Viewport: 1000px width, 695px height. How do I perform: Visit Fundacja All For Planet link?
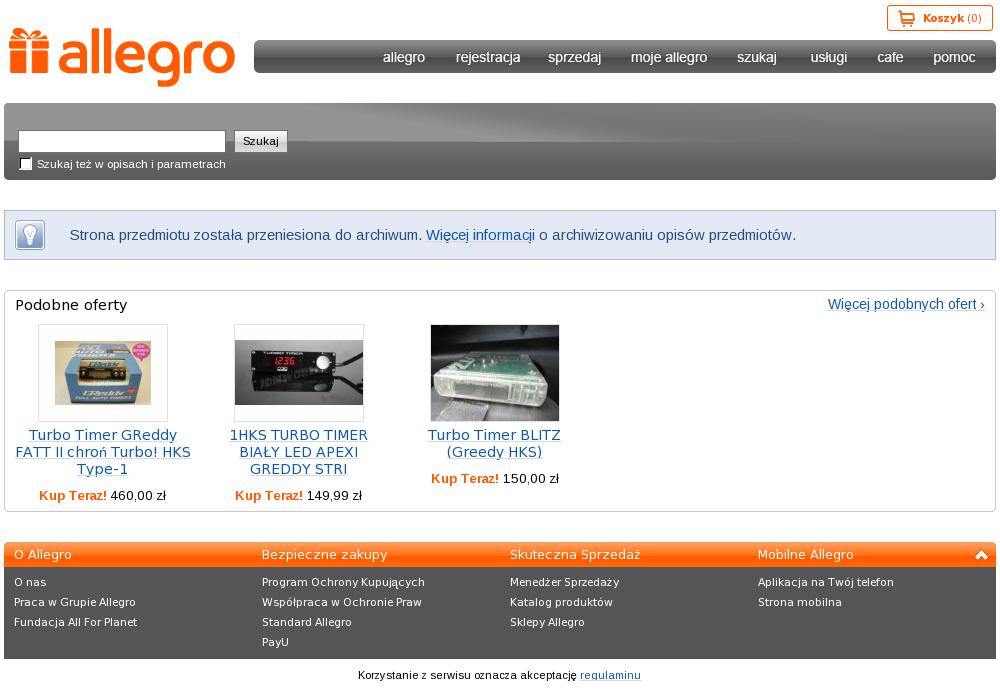point(75,622)
